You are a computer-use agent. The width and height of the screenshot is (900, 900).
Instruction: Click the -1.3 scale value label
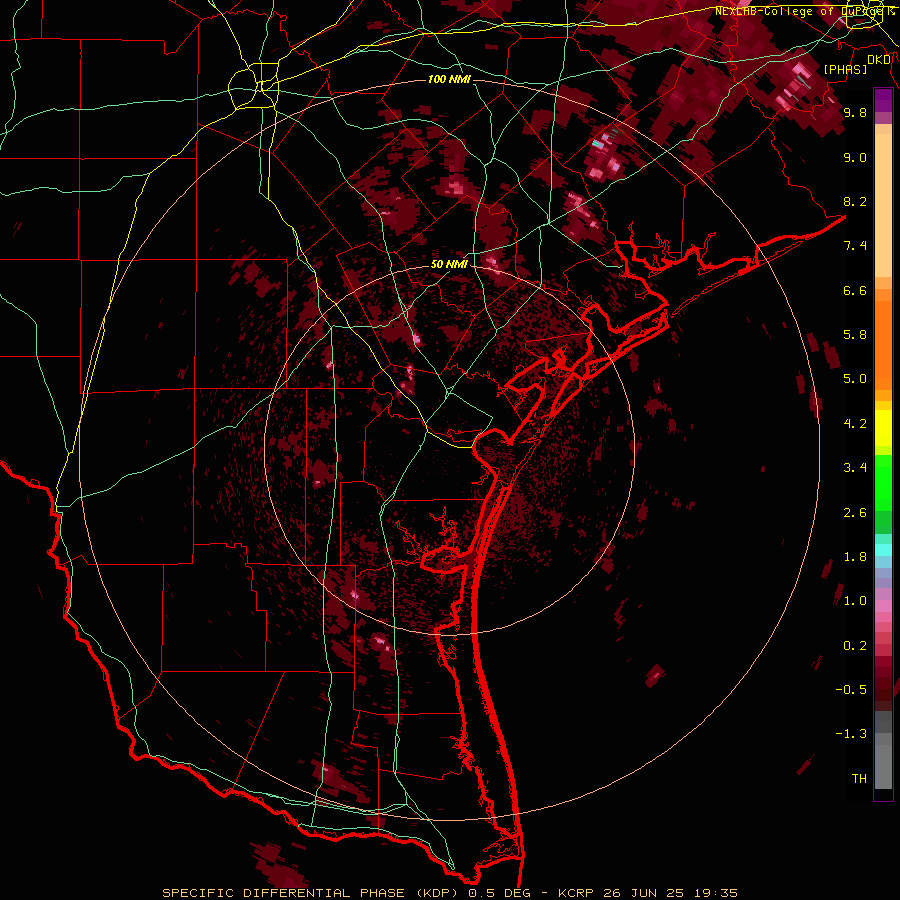851,734
